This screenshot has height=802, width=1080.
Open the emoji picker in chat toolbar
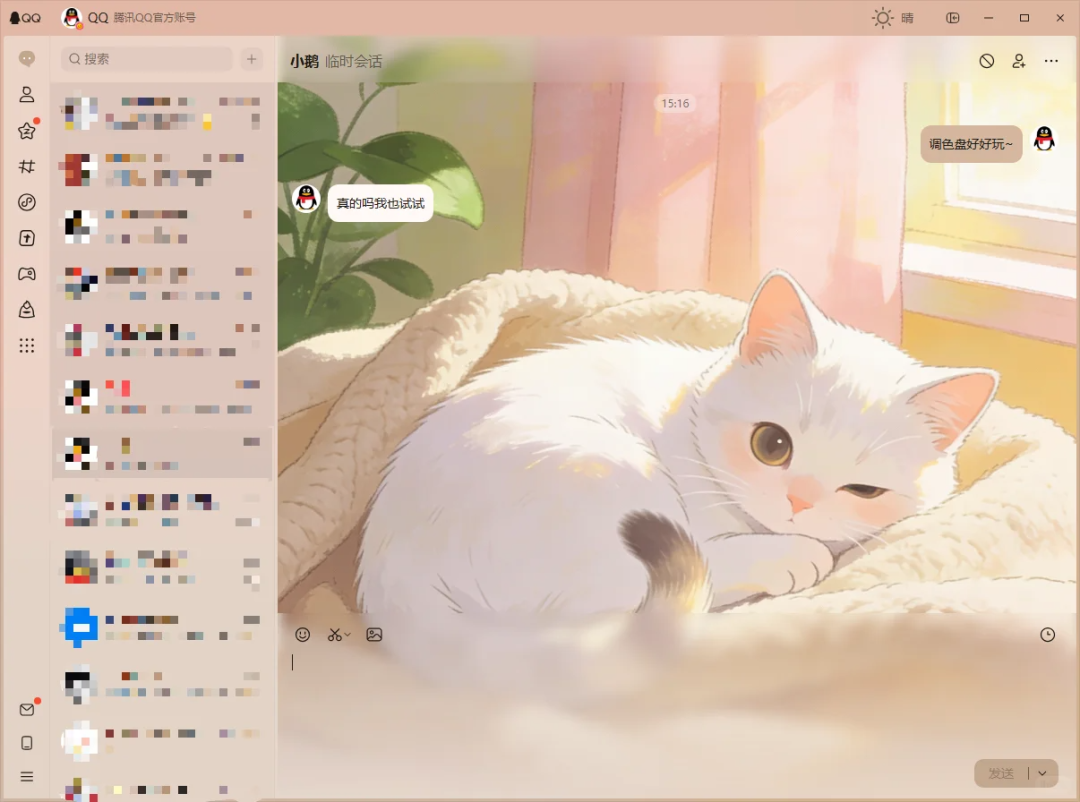point(303,634)
